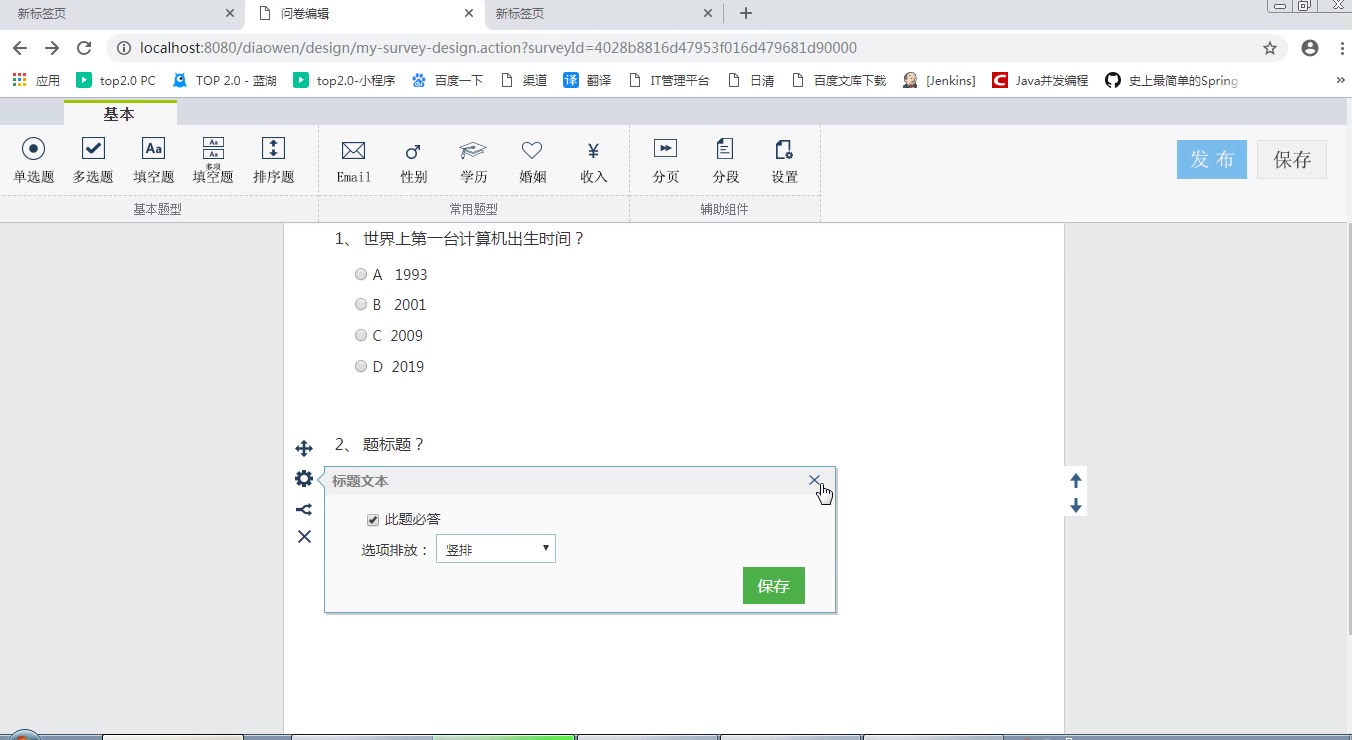Select option A 1993

click(361, 274)
